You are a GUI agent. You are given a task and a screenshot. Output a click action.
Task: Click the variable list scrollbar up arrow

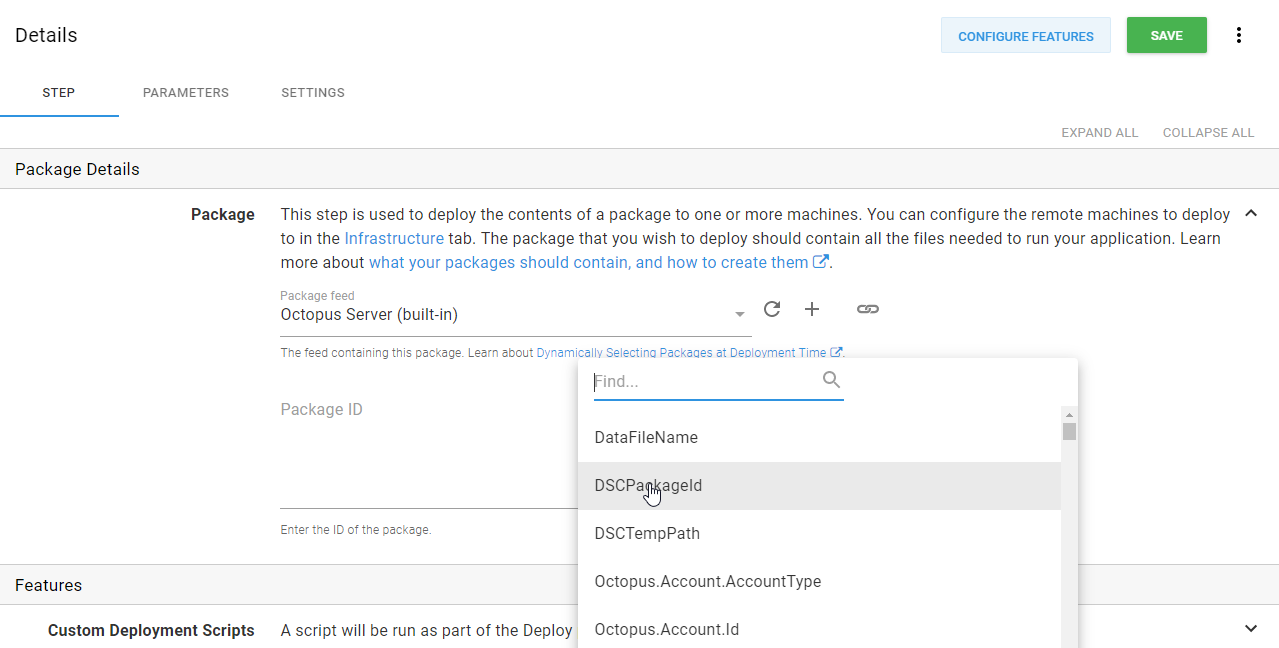point(1069,415)
